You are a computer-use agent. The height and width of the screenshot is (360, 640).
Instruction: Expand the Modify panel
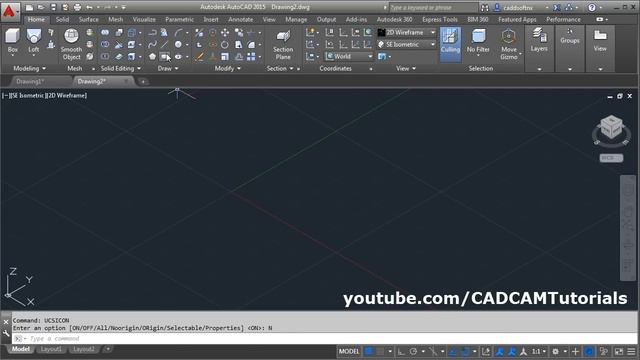[x=228, y=68]
